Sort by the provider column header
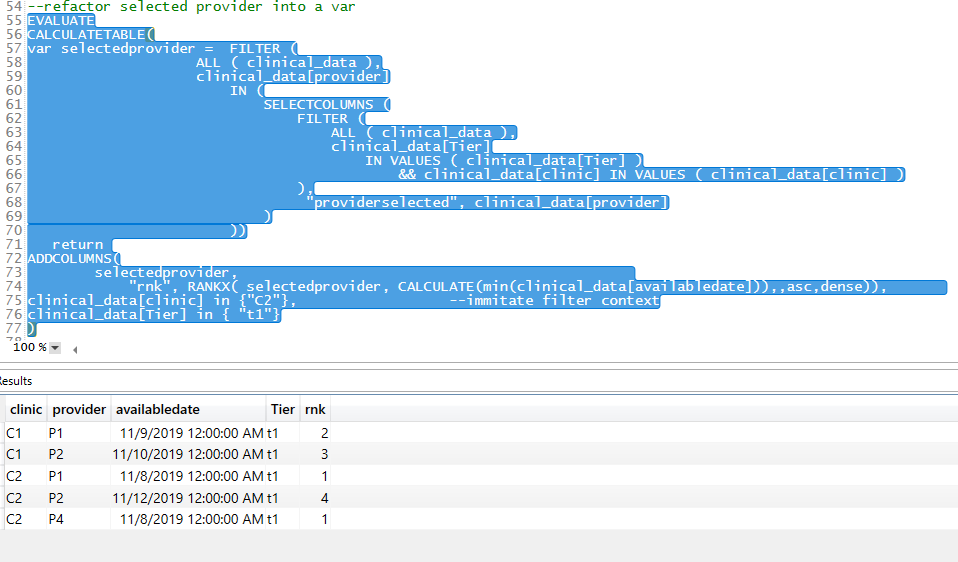 tap(79, 409)
